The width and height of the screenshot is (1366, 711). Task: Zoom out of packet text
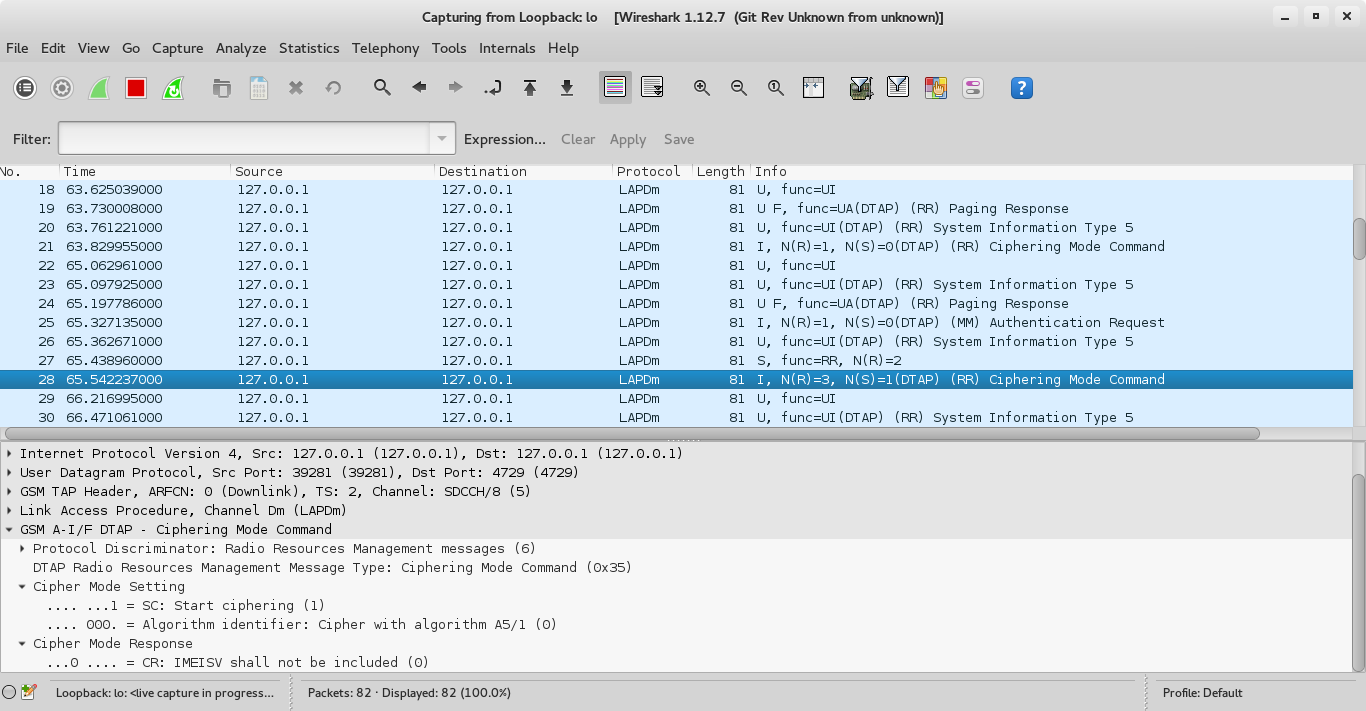(x=739, y=88)
